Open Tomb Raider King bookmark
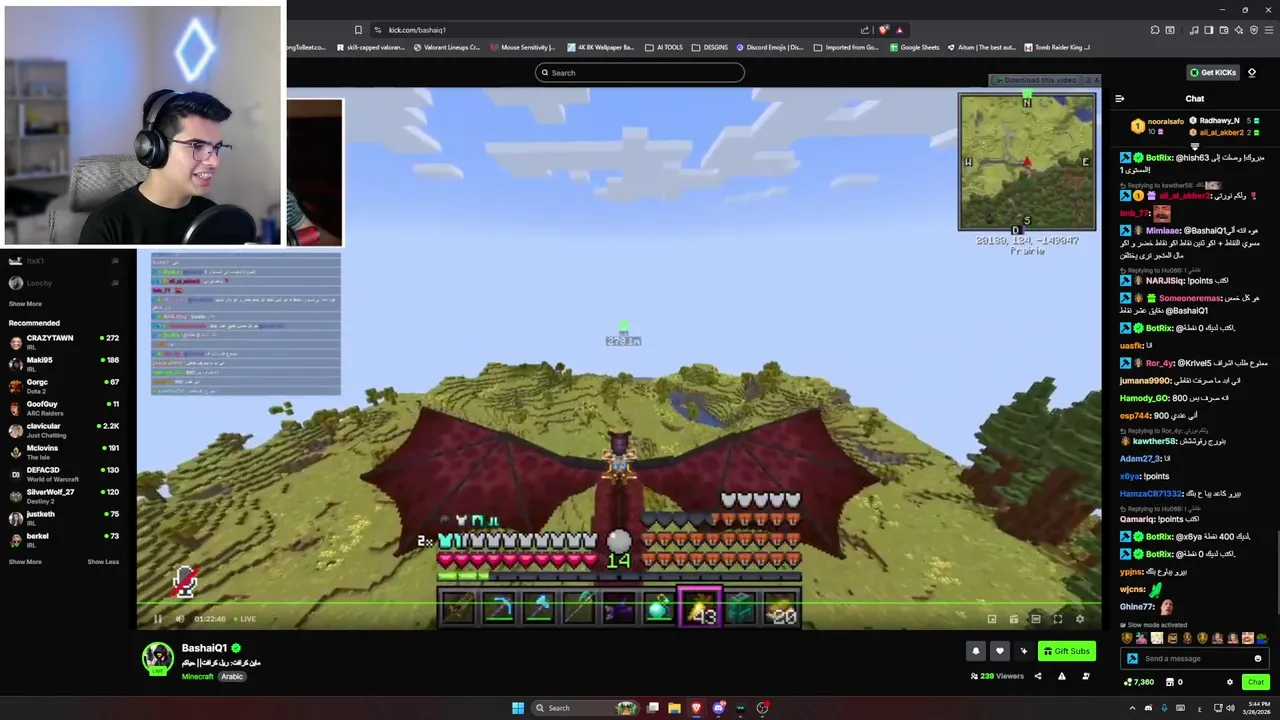 (1057, 47)
